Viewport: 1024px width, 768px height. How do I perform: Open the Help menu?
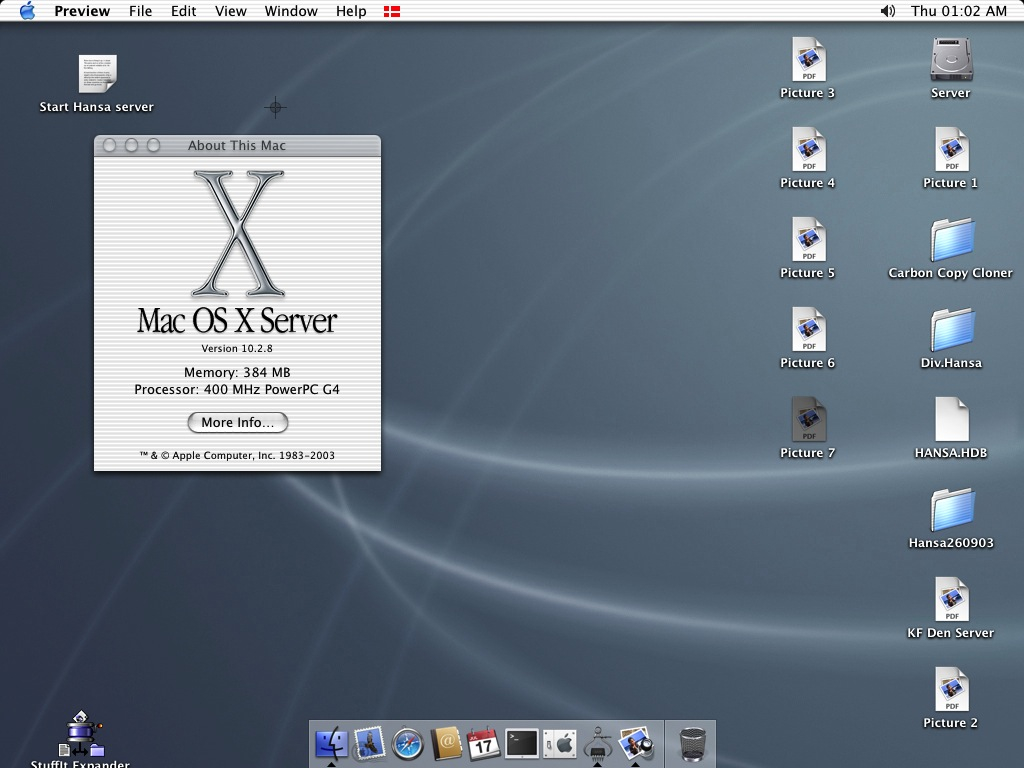351,11
